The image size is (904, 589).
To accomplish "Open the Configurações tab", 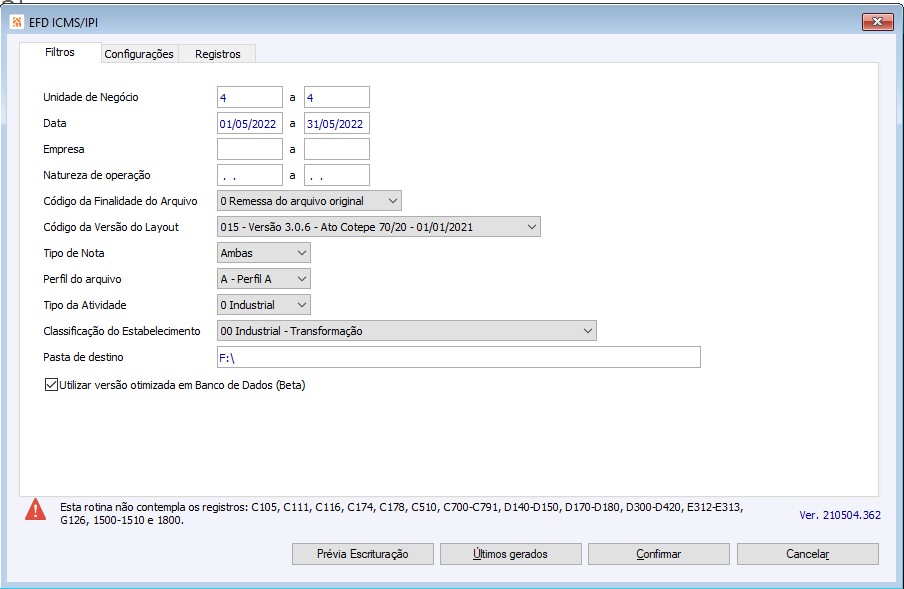I will point(139,54).
